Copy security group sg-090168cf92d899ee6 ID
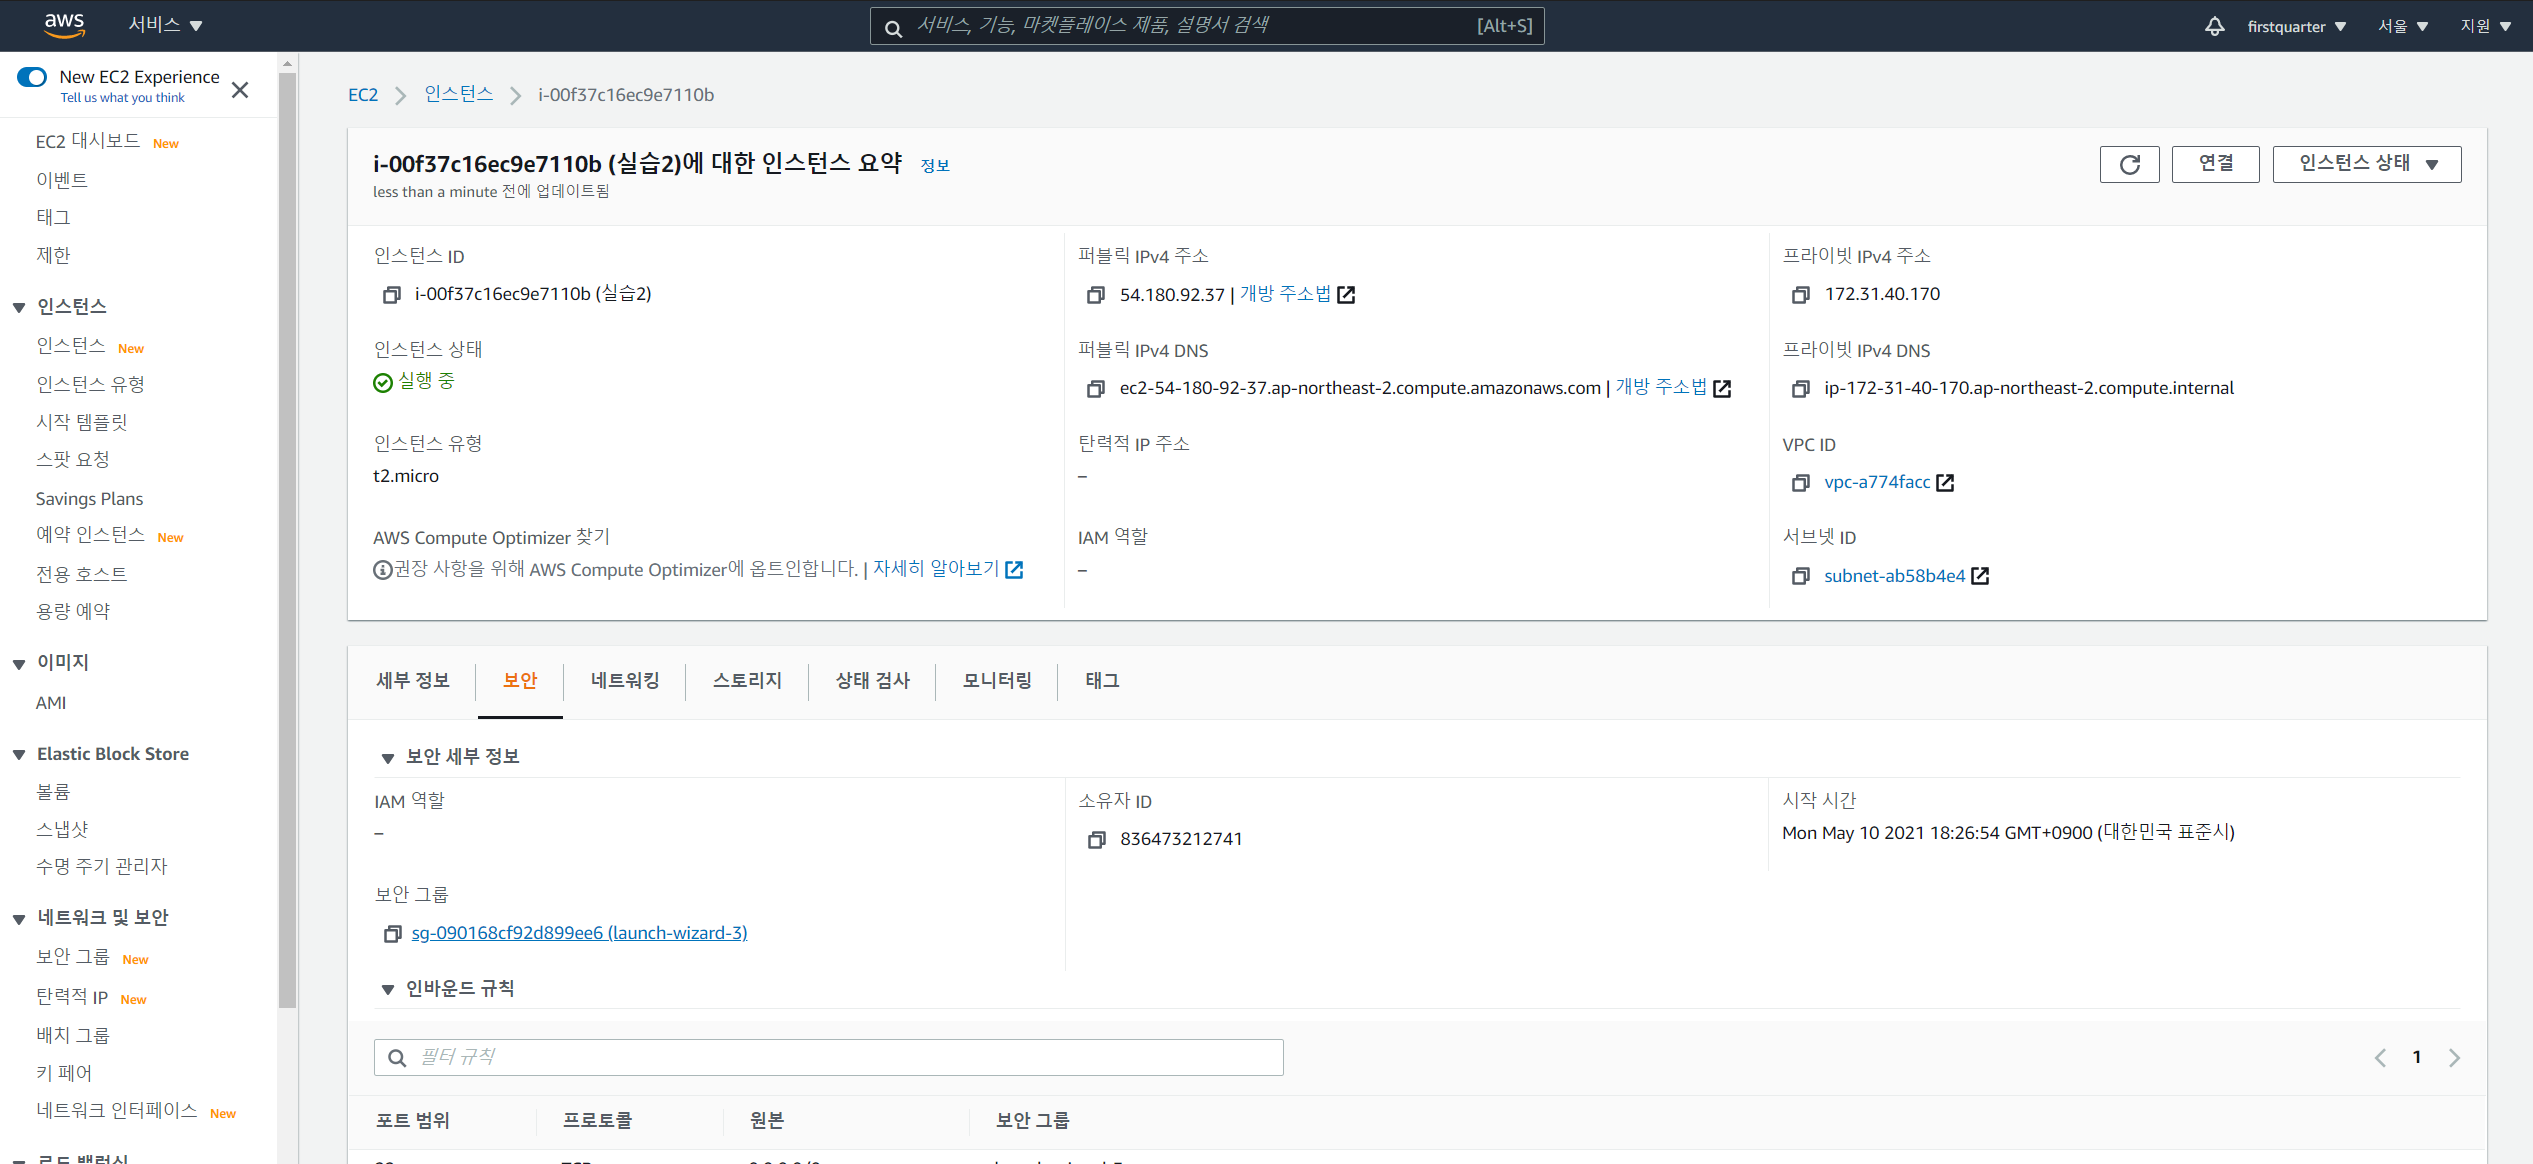Viewport: 2533px width, 1164px height. (392, 933)
